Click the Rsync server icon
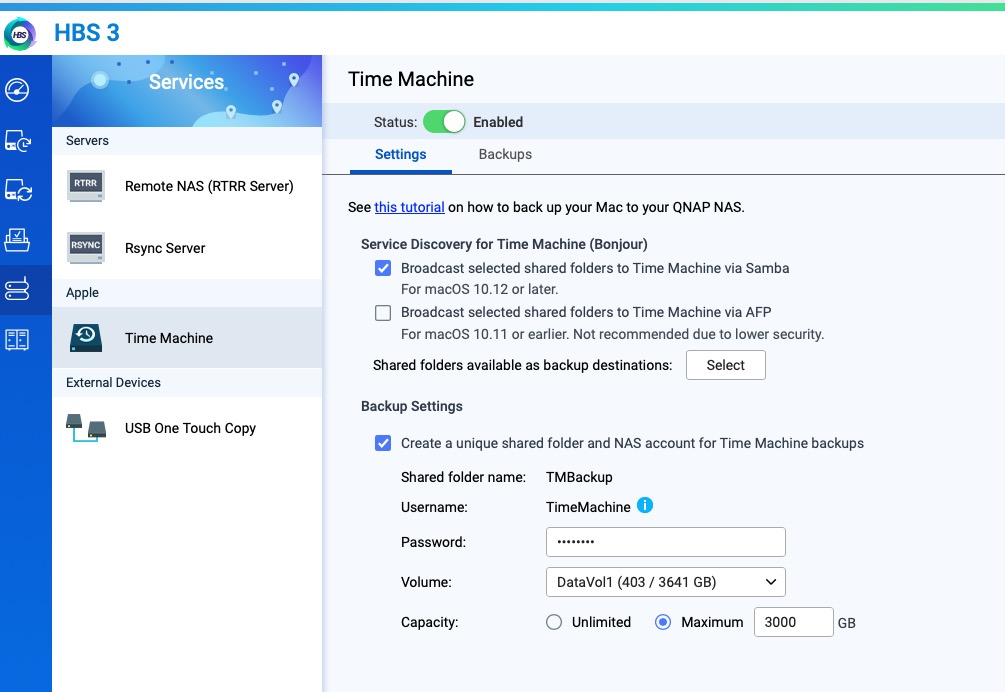Image resolution: width=1005 pixels, height=692 pixels. click(86, 248)
